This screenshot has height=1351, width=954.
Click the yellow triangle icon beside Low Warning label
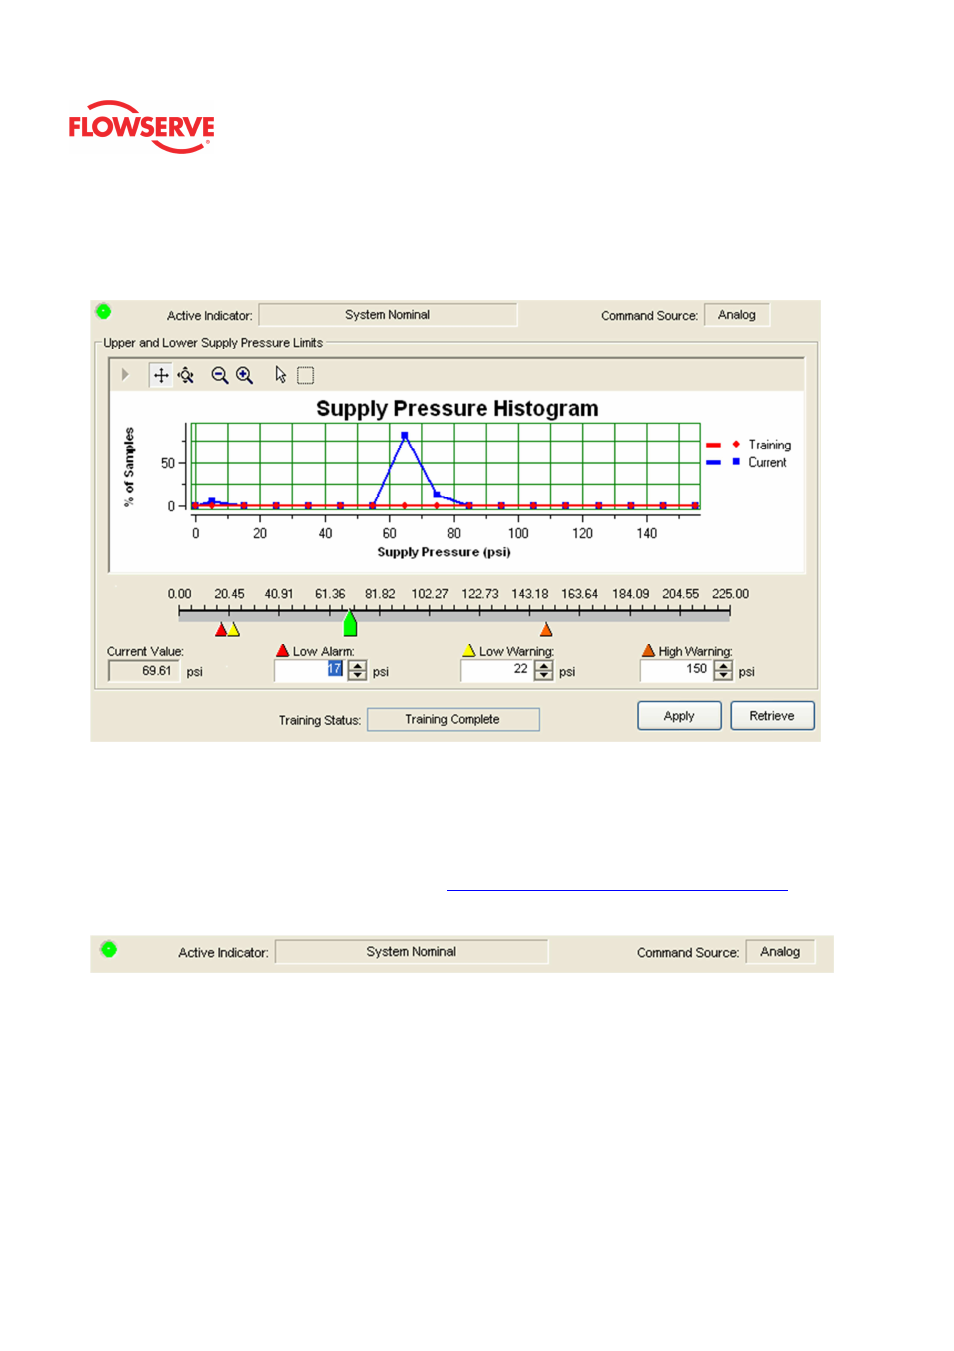point(469,650)
